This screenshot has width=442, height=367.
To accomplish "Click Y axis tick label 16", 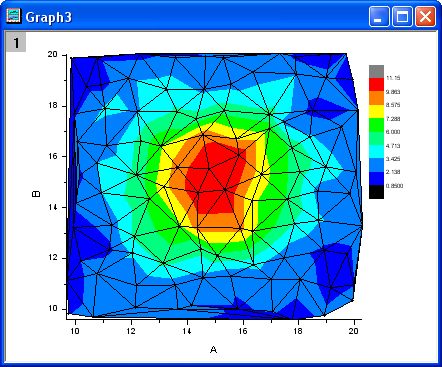I will 53,156.
